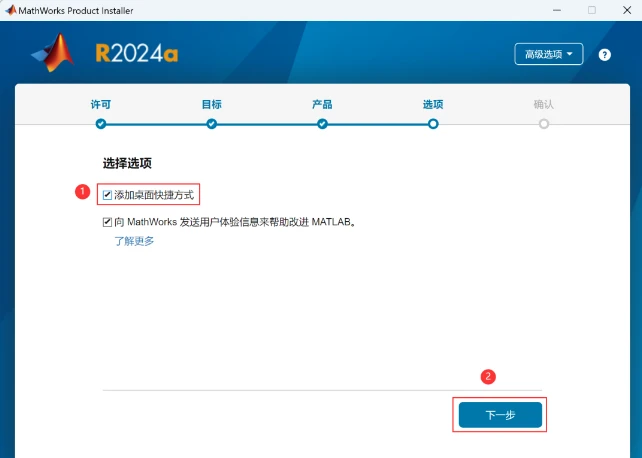Minimize the installer window
The image size is (642, 458).
[x=557, y=10]
